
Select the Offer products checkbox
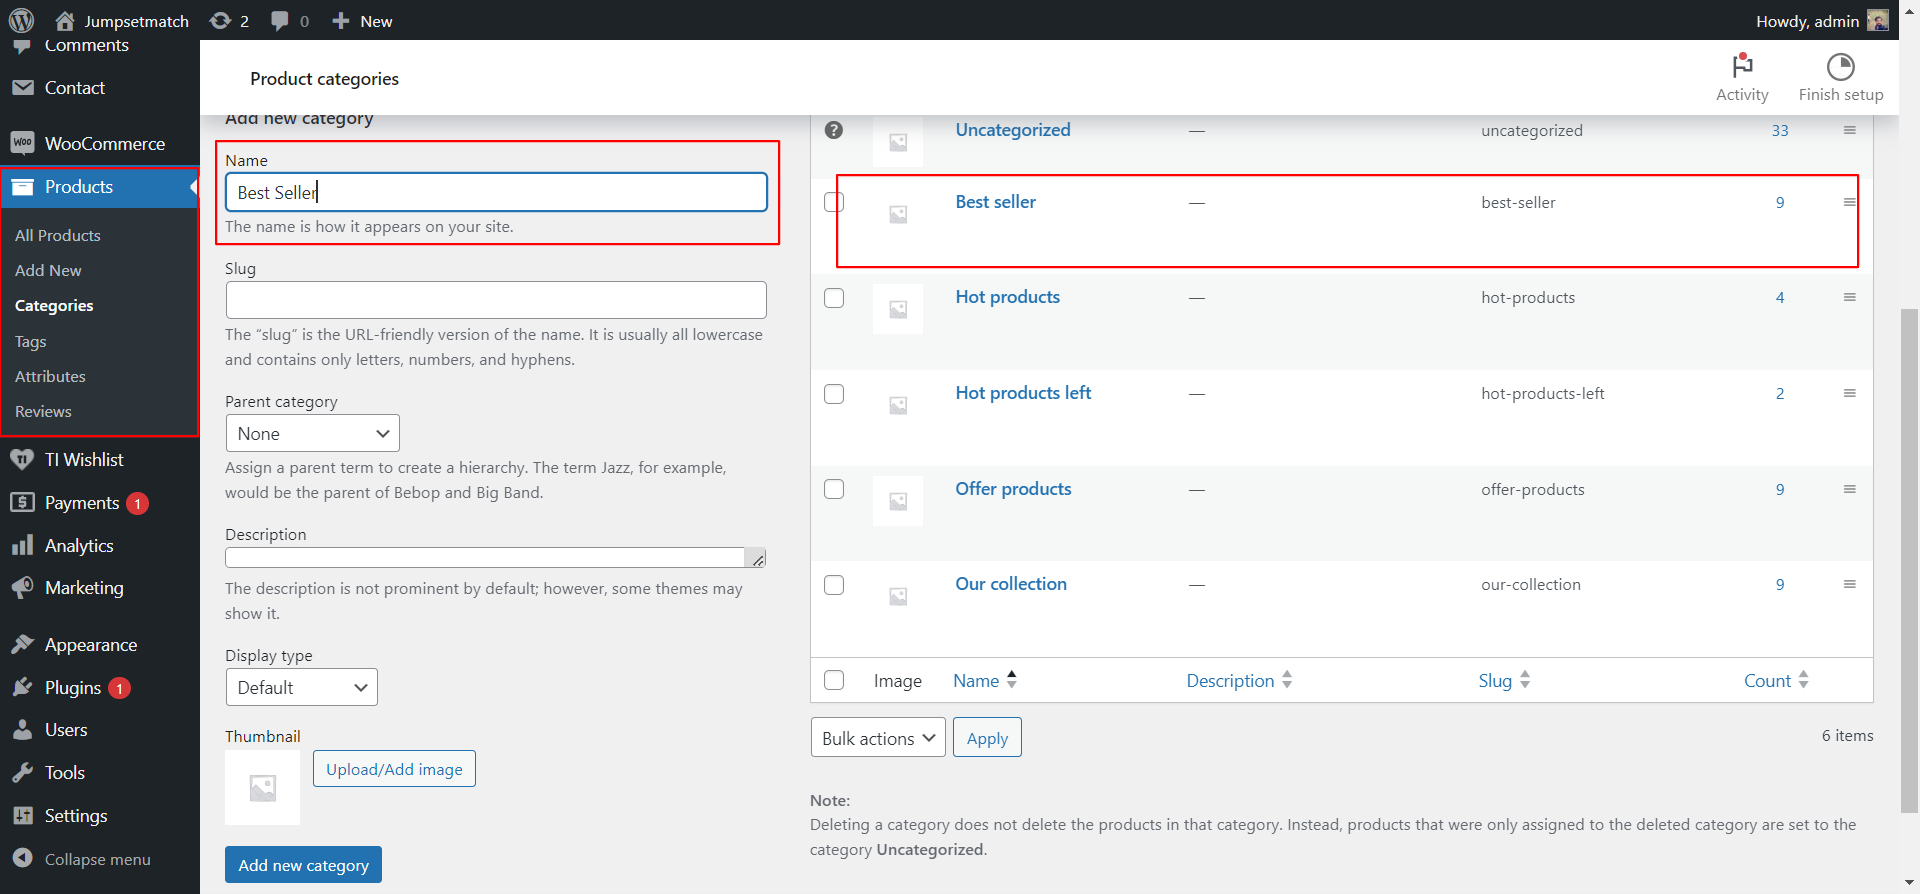pos(834,489)
